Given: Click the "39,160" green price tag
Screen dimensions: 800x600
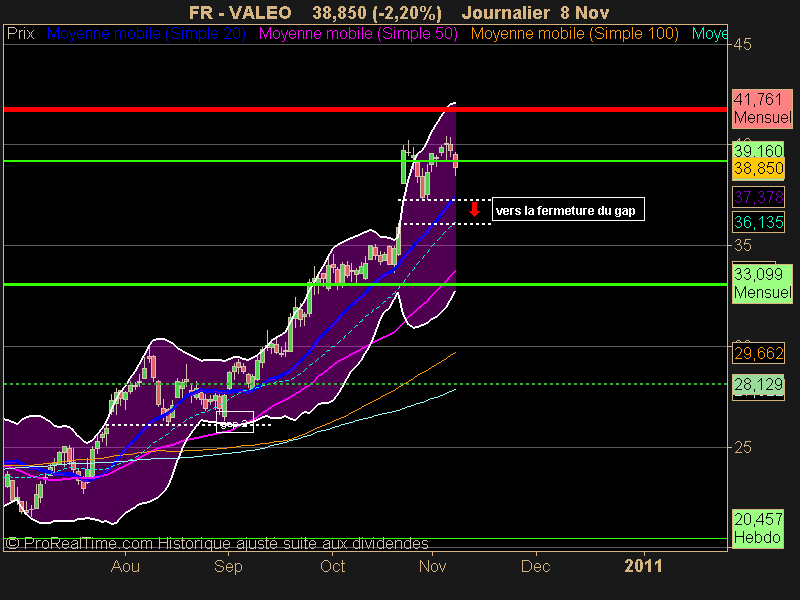Looking at the screenshot, I should [758, 151].
